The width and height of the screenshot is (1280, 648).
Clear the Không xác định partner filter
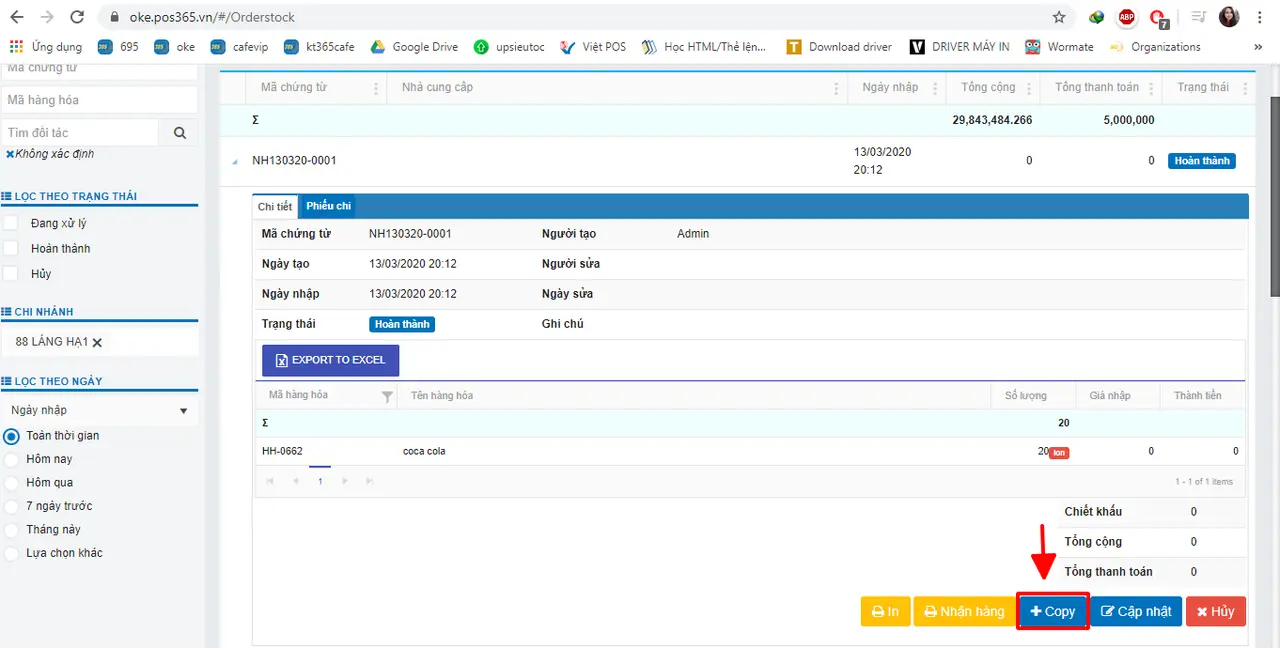10,154
